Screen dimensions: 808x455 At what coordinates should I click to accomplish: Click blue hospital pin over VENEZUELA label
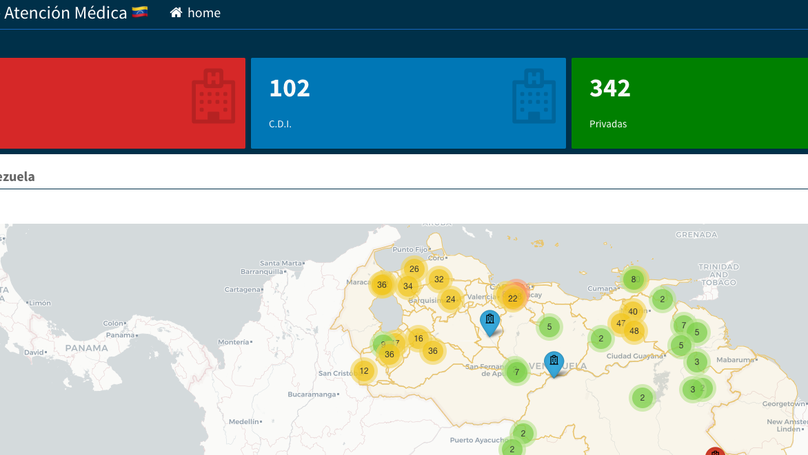553,364
